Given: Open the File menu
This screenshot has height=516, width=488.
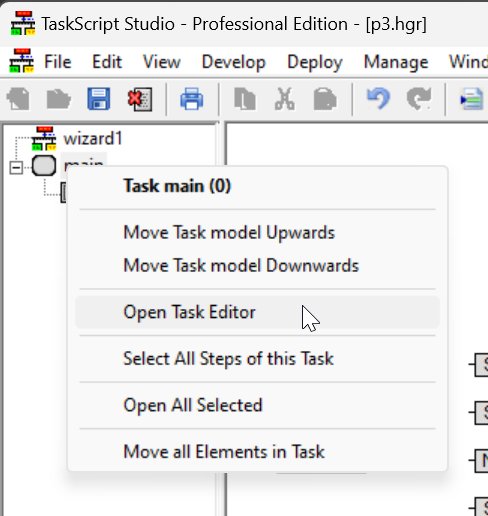Looking at the screenshot, I should pos(58,62).
